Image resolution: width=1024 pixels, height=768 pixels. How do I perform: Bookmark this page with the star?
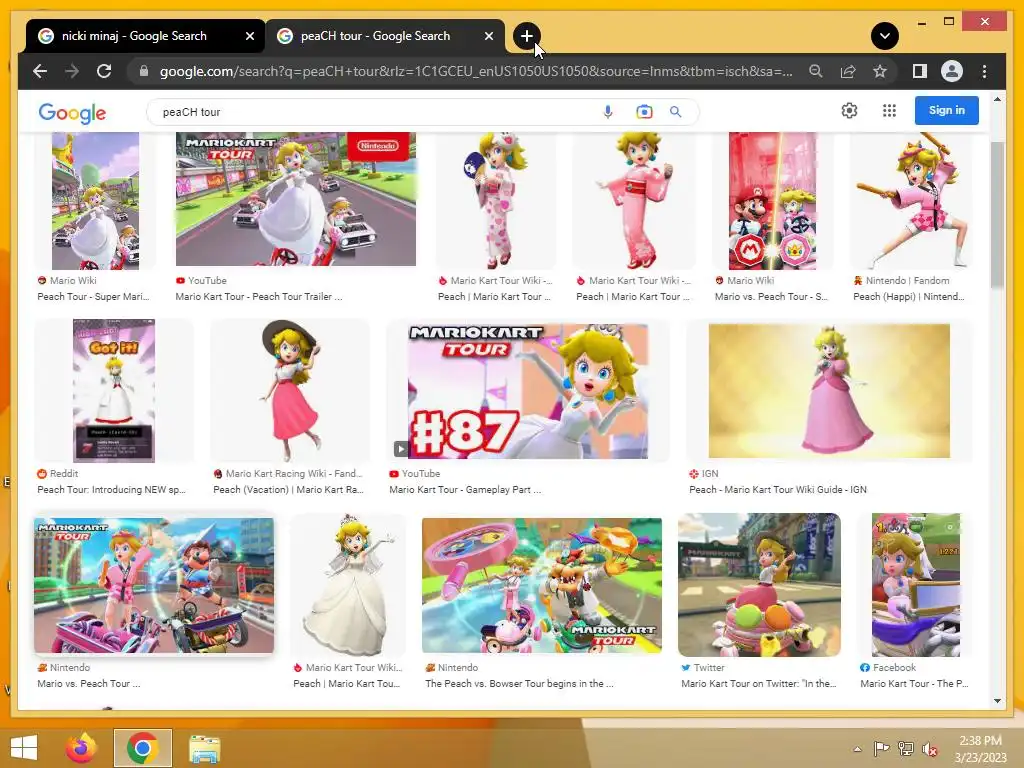(x=880, y=71)
